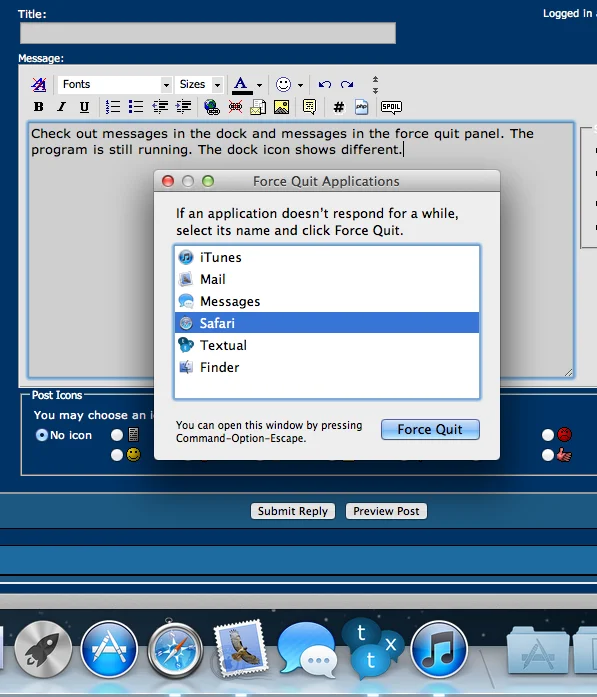Increase indent of text
Screen dimensions: 597x697
coord(184,107)
